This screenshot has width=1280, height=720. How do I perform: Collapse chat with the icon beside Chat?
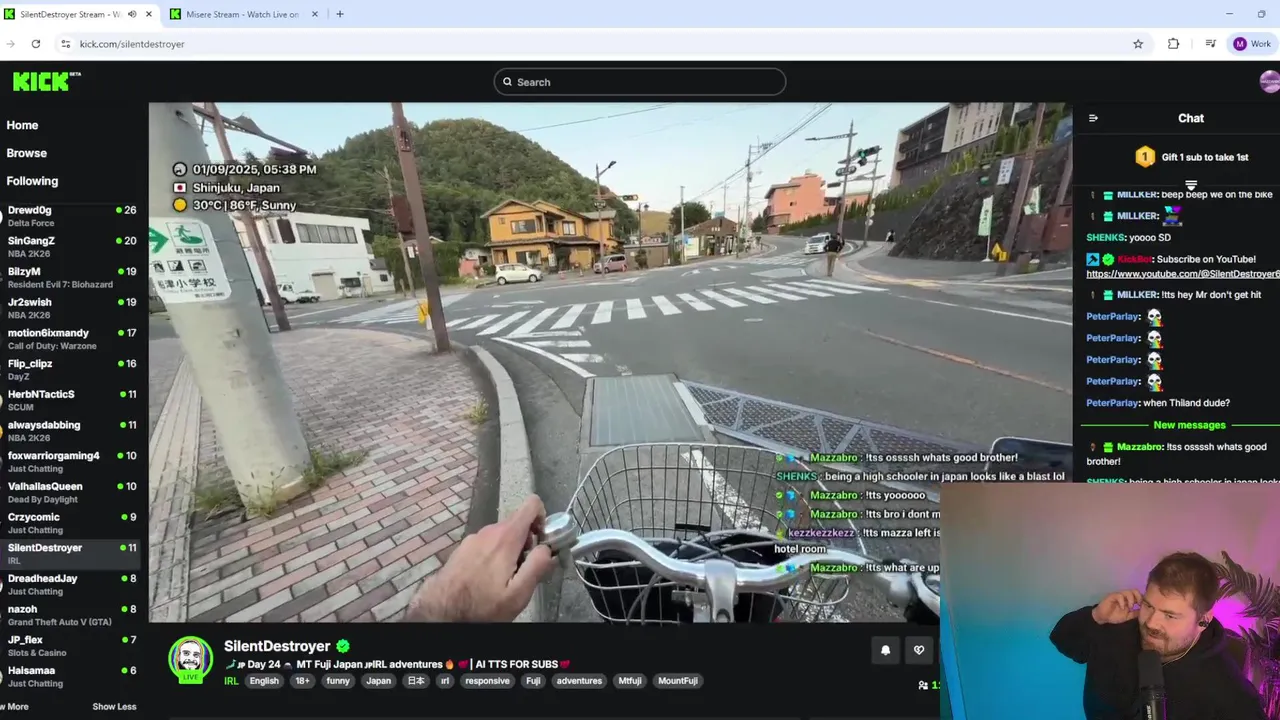pyautogui.click(x=1093, y=118)
